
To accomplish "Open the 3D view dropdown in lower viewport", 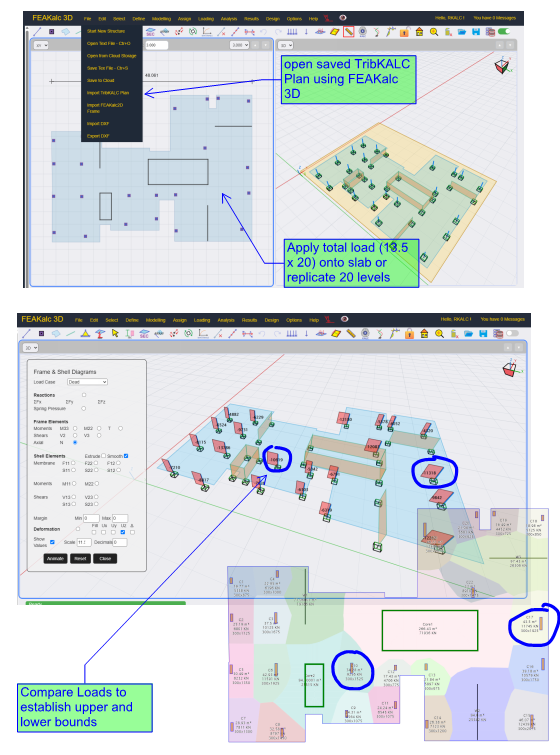I will pyautogui.click(x=30, y=348).
